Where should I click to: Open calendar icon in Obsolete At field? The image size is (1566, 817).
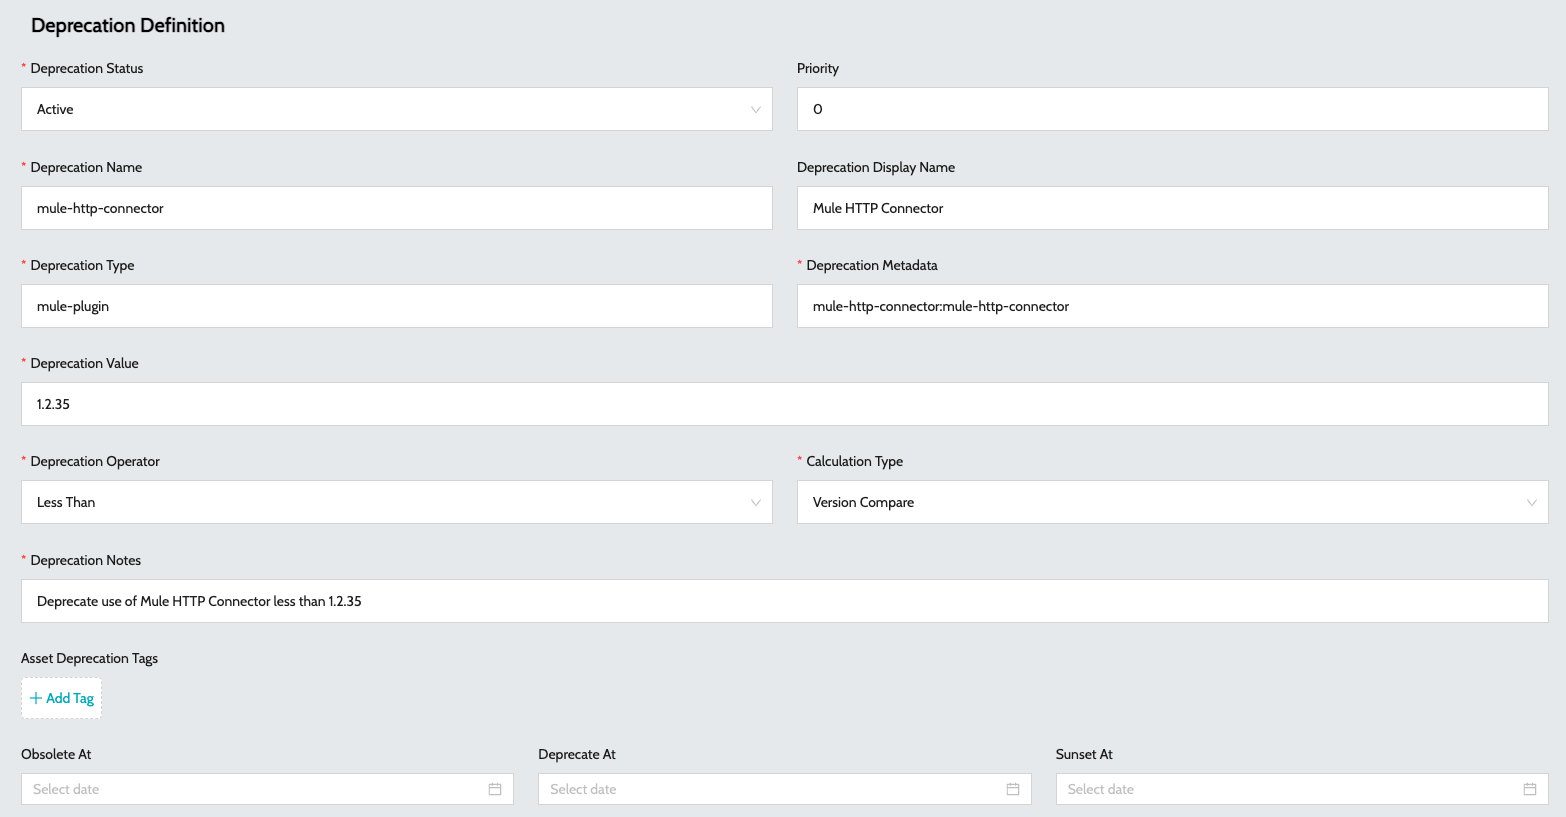495,789
